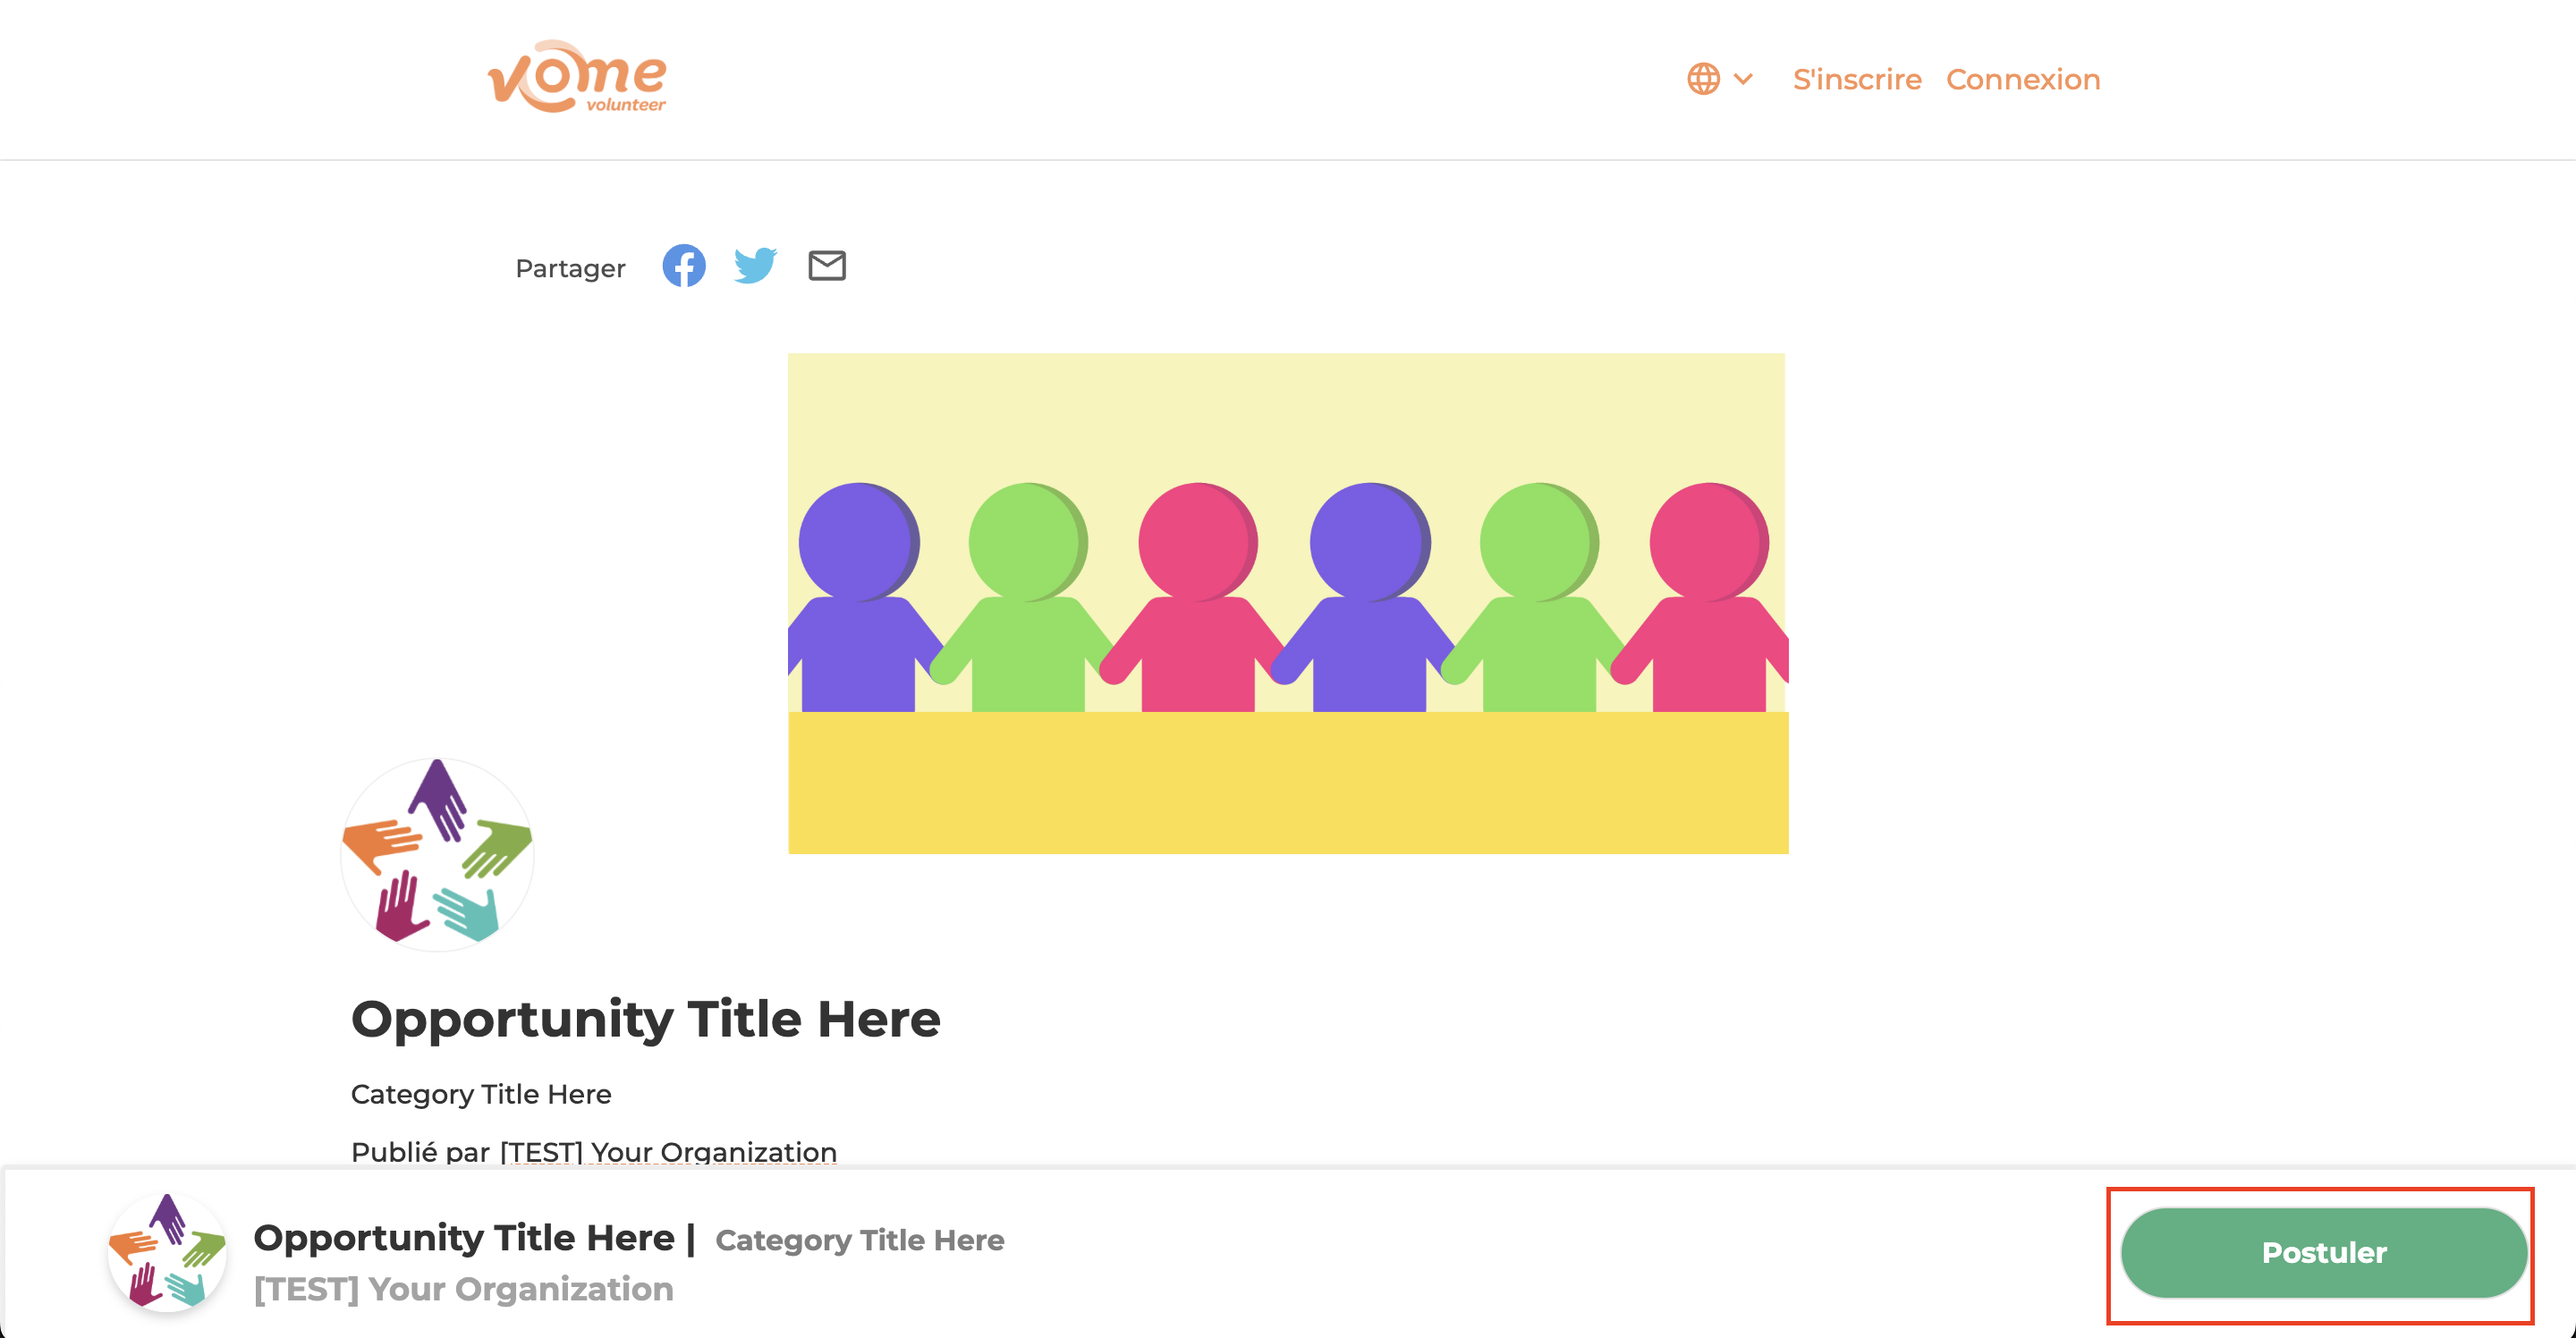Open the Publié par organization link
2576x1338 pixels.
tap(668, 1151)
